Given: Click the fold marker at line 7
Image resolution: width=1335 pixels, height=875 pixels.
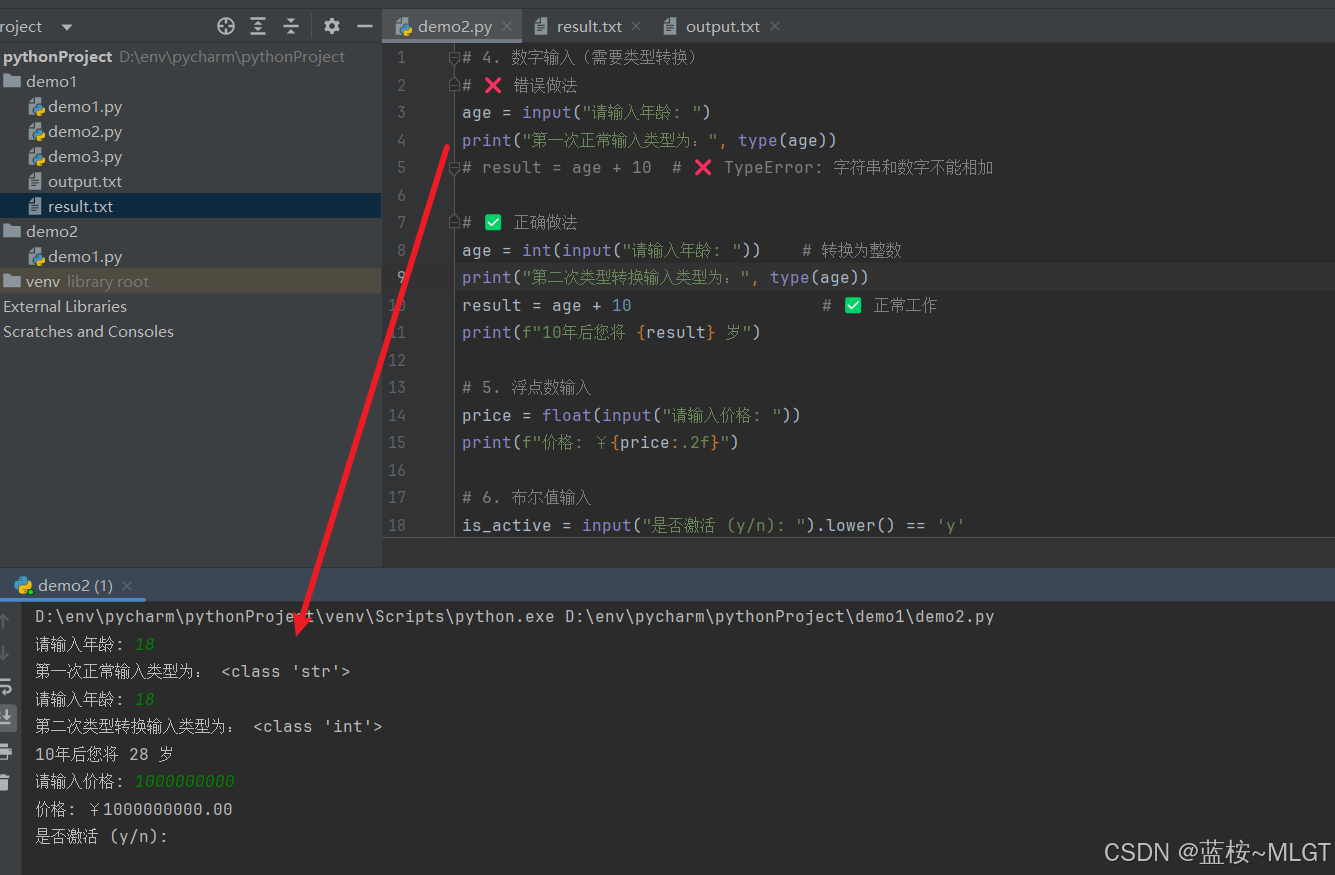Looking at the screenshot, I should [x=454, y=222].
